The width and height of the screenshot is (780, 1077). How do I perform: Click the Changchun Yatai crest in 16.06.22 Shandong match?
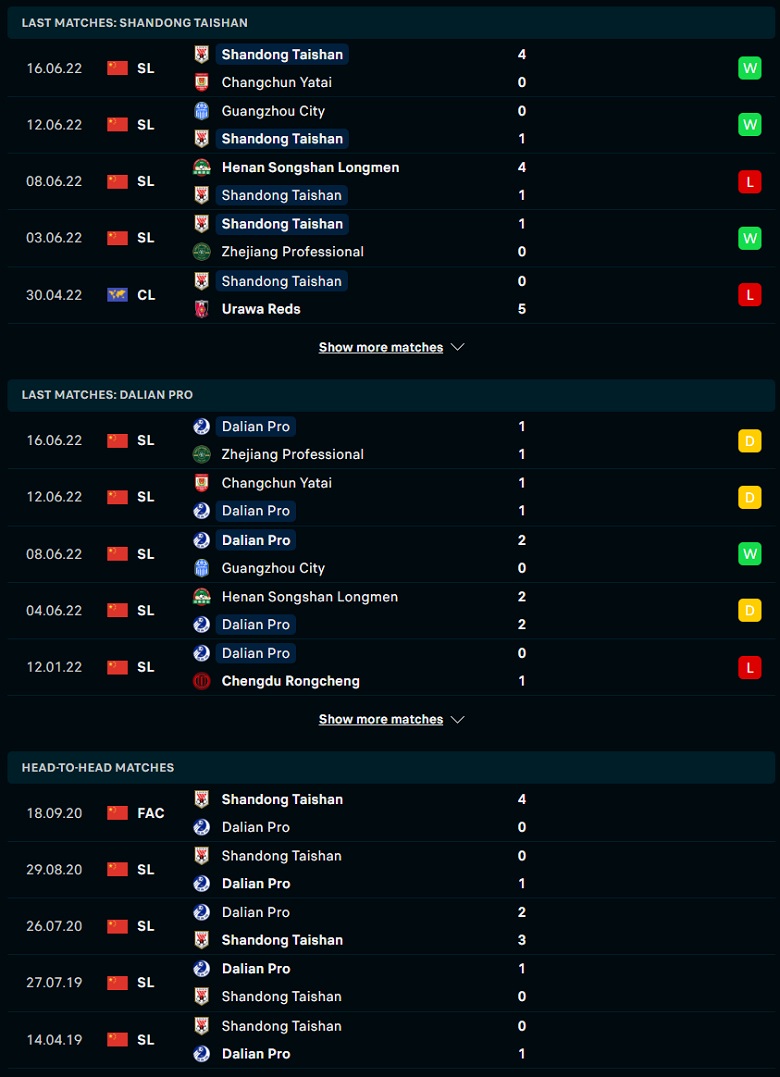pyautogui.click(x=201, y=82)
